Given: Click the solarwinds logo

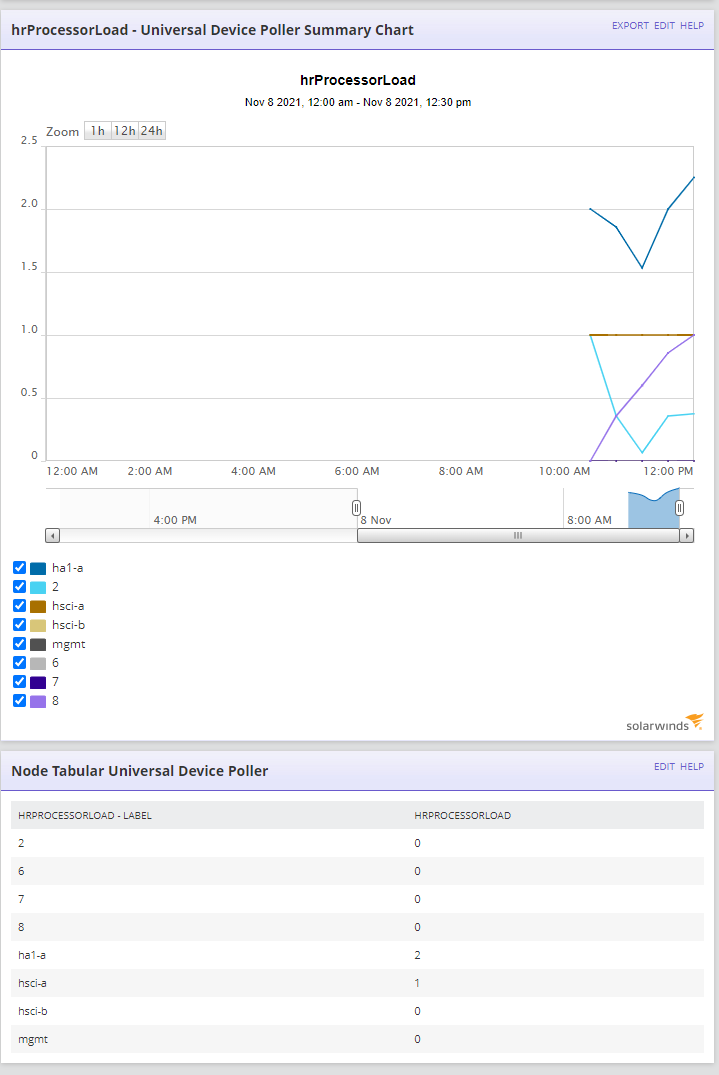Looking at the screenshot, I should click(x=664, y=723).
